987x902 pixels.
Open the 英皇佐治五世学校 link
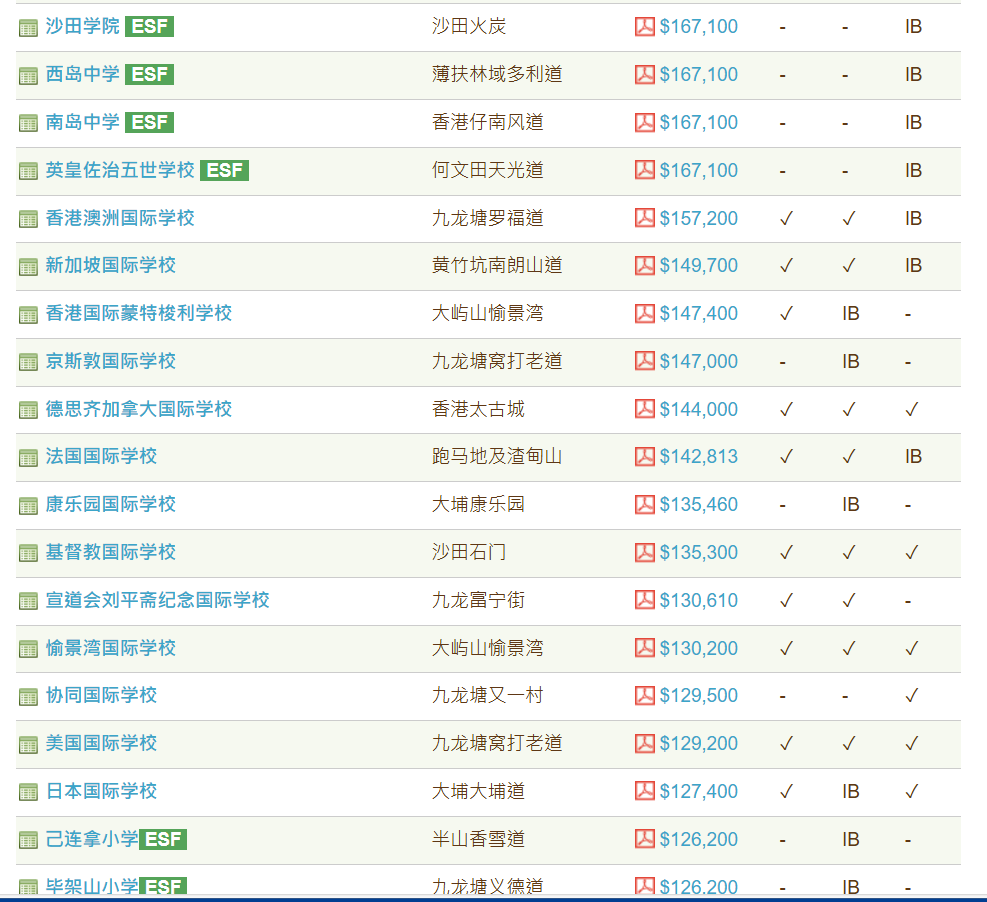coord(120,170)
